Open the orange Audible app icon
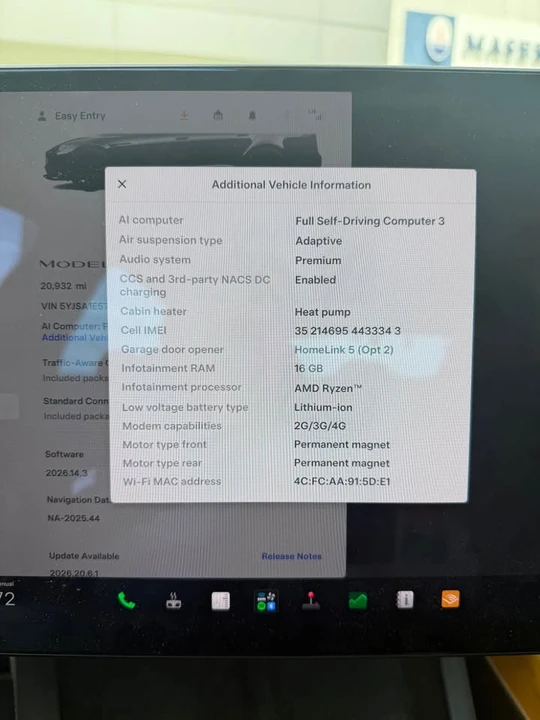 click(450, 599)
